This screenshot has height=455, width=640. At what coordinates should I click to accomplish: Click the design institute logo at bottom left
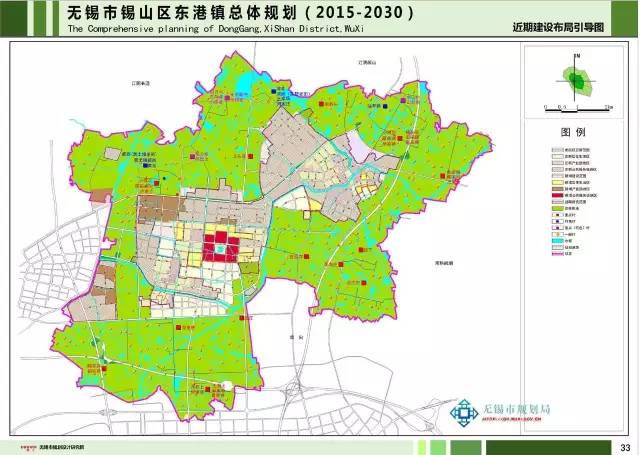click(20, 446)
